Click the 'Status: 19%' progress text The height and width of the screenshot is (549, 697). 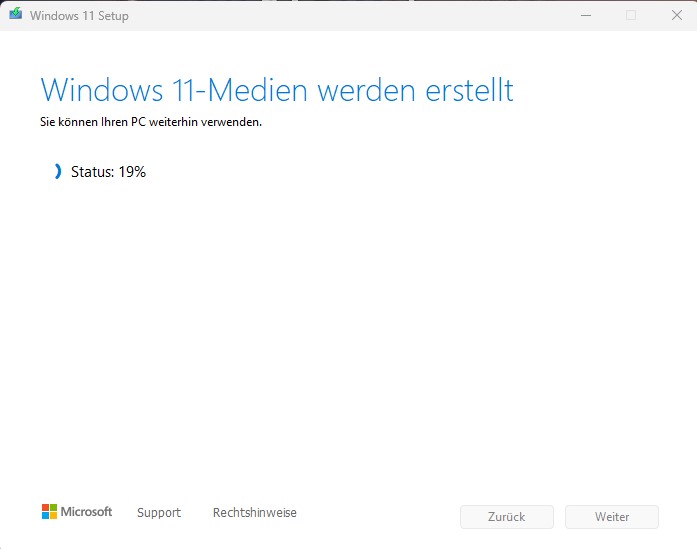pyautogui.click(x=108, y=172)
